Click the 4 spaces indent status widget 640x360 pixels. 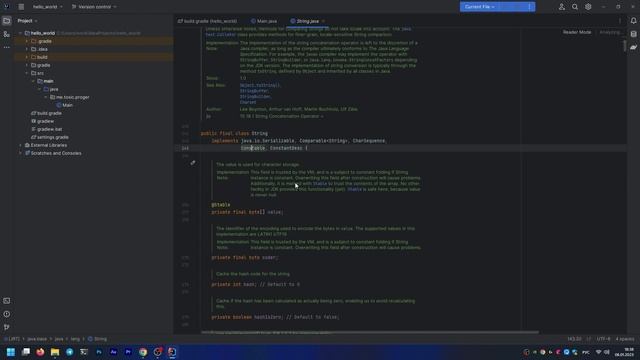pyautogui.click(x=625, y=339)
